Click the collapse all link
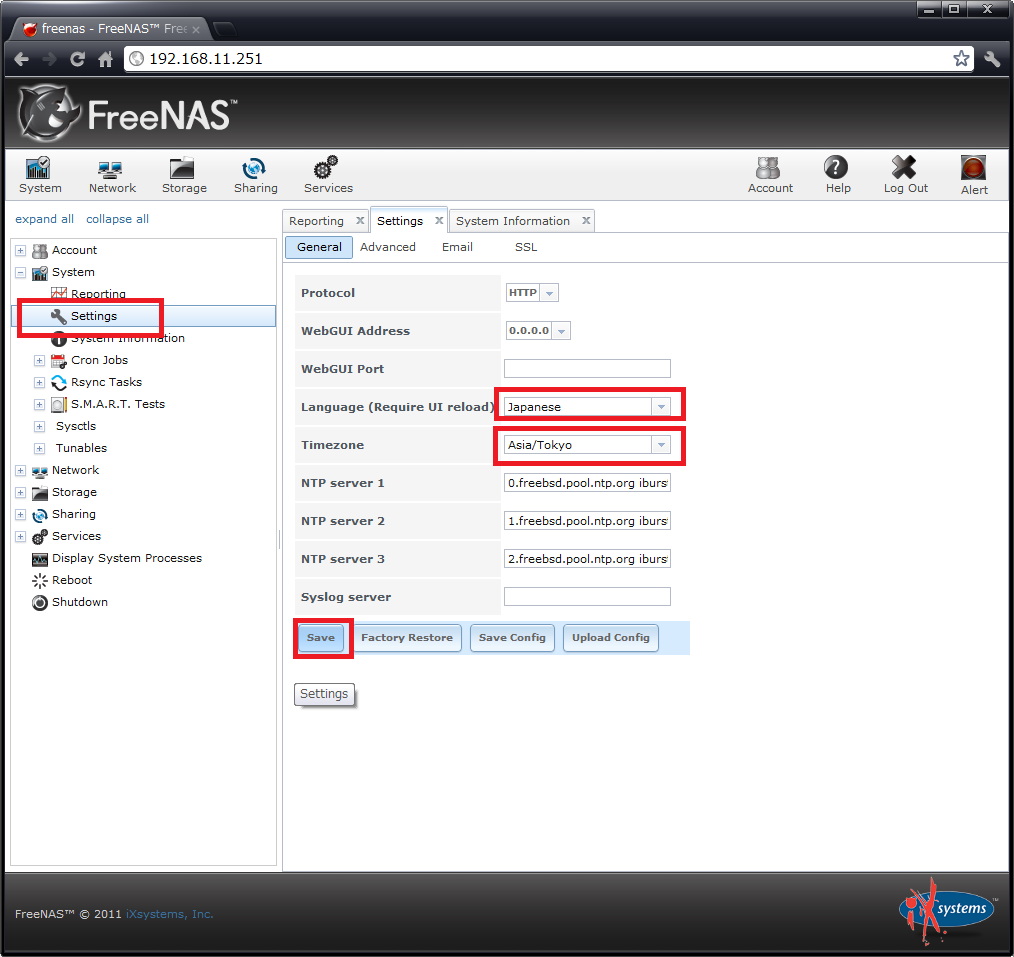Screen dimensions: 1014x957 coord(117,219)
